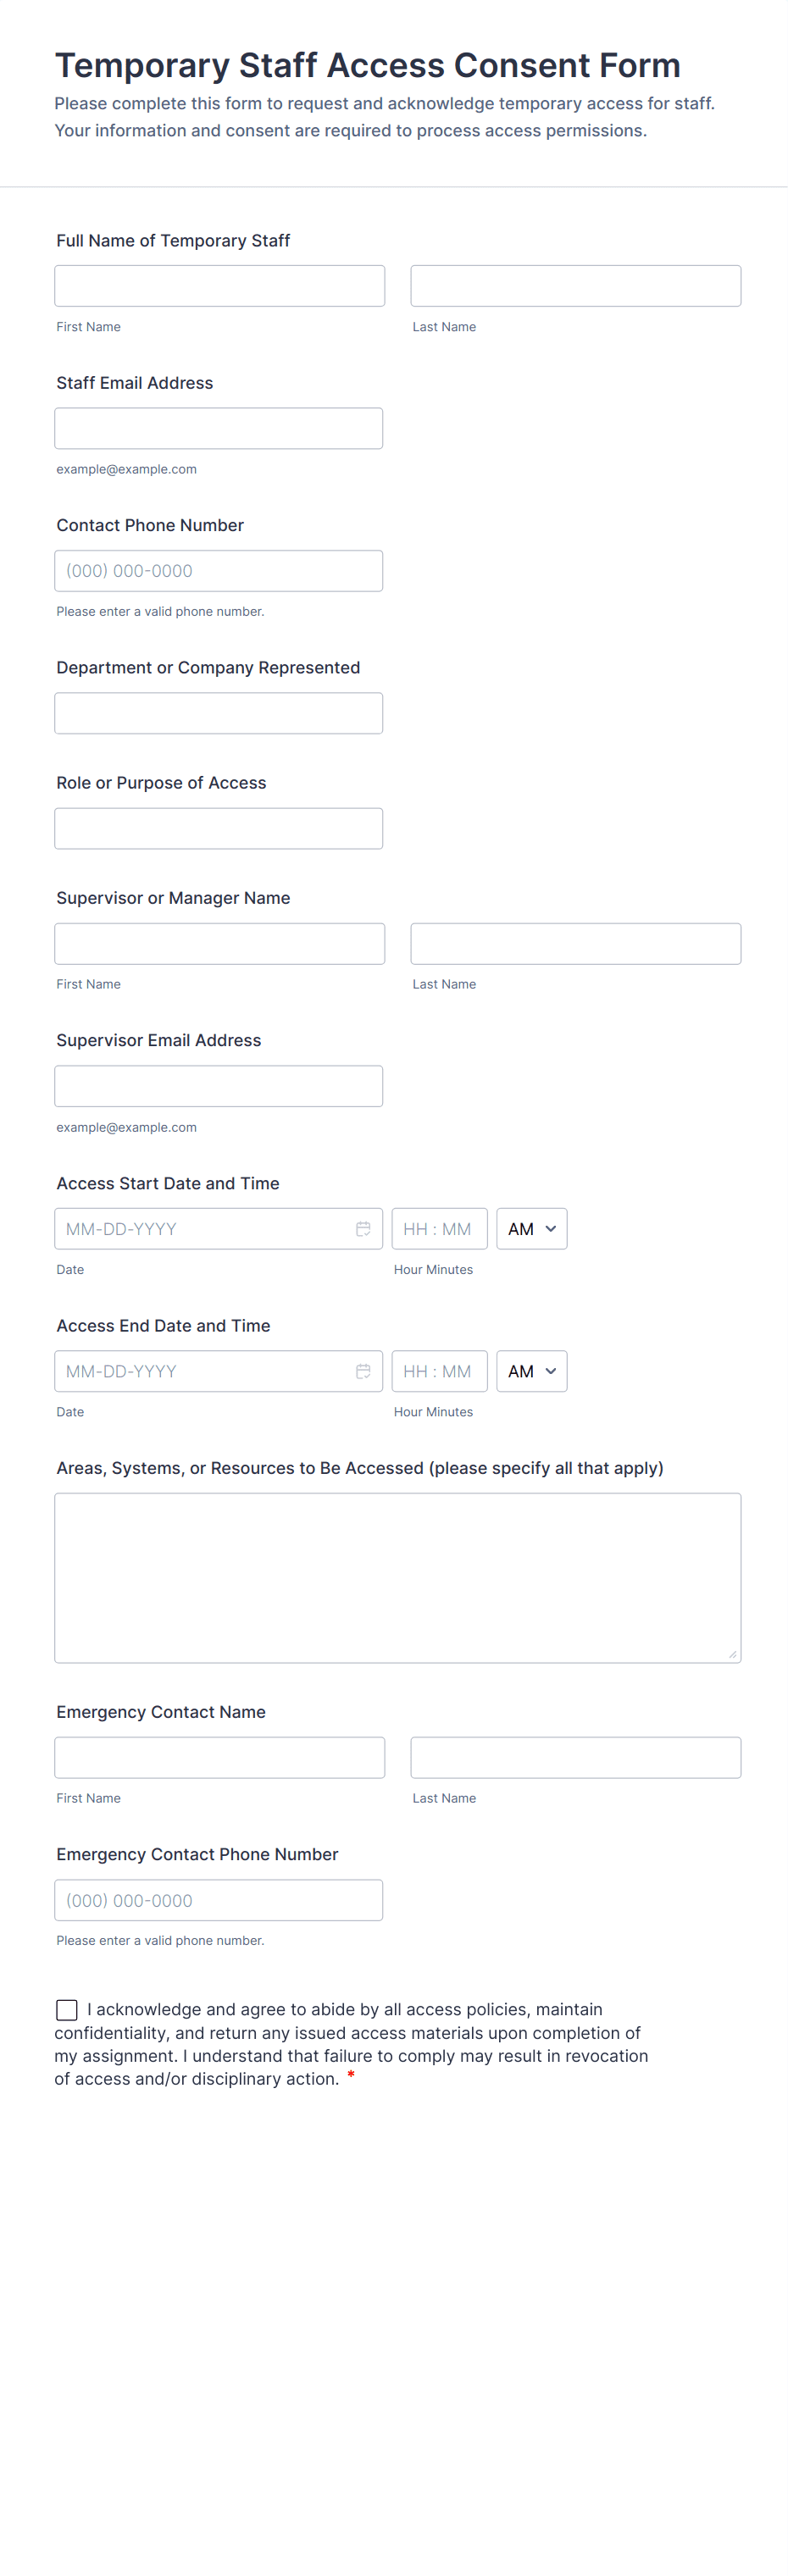The image size is (788, 2576).
Task: Focus Emergency Contact First Name field
Action: click(x=219, y=1757)
